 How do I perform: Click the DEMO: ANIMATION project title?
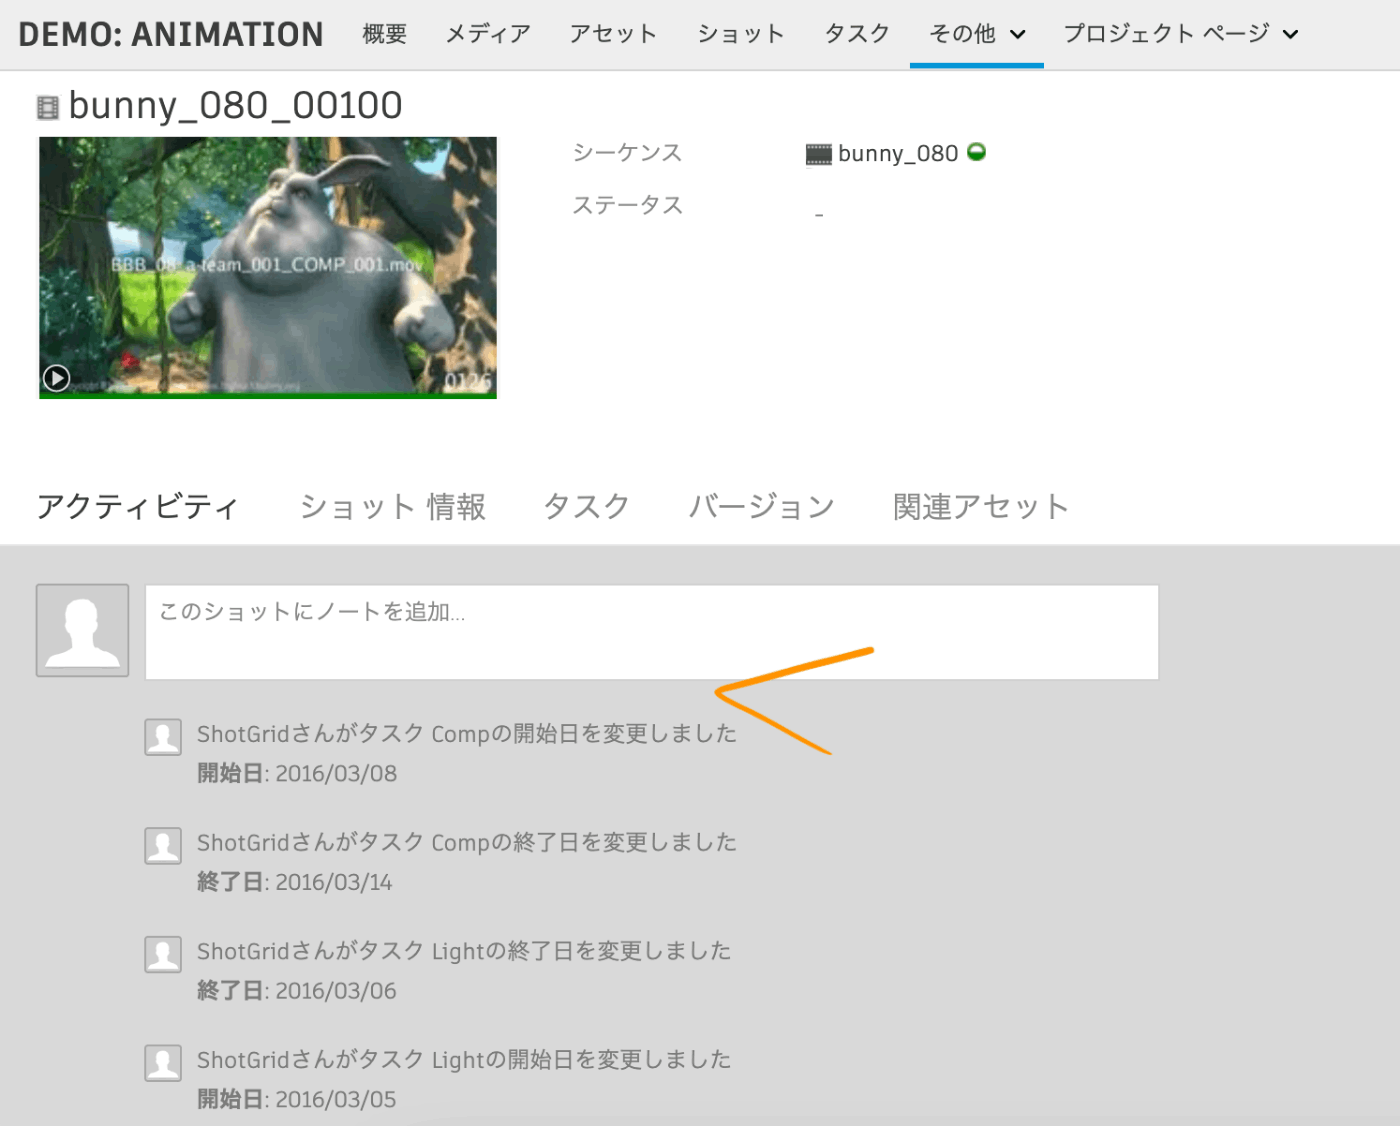pyautogui.click(x=171, y=34)
